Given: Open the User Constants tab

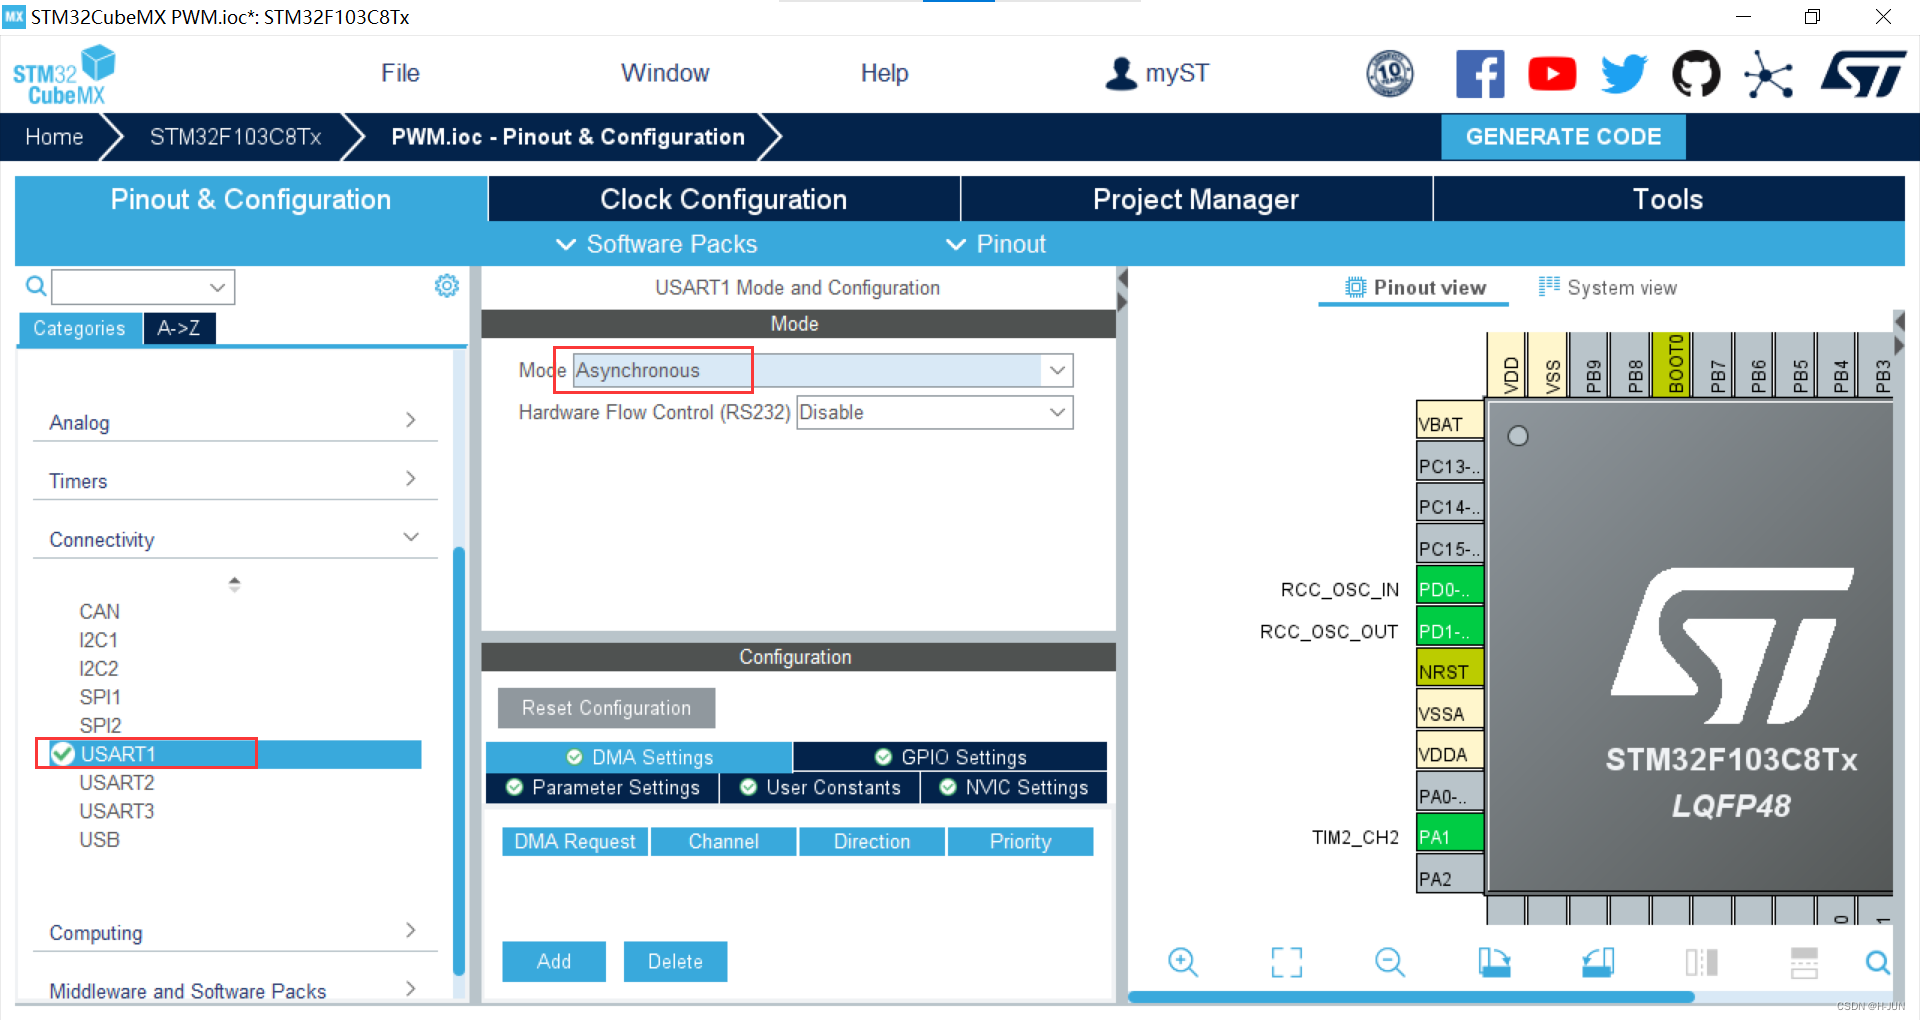Looking at the screenshot, I should (820, 787).
